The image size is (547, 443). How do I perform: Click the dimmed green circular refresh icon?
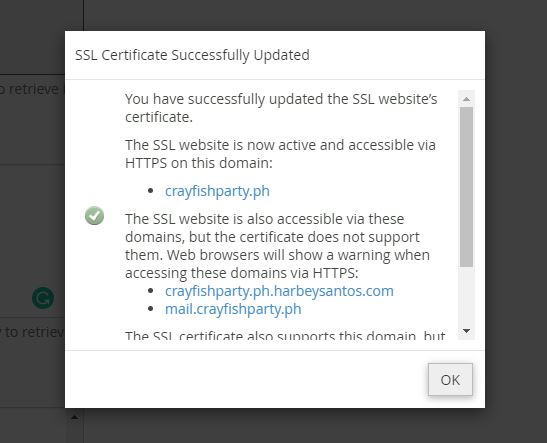coord(43,298)
